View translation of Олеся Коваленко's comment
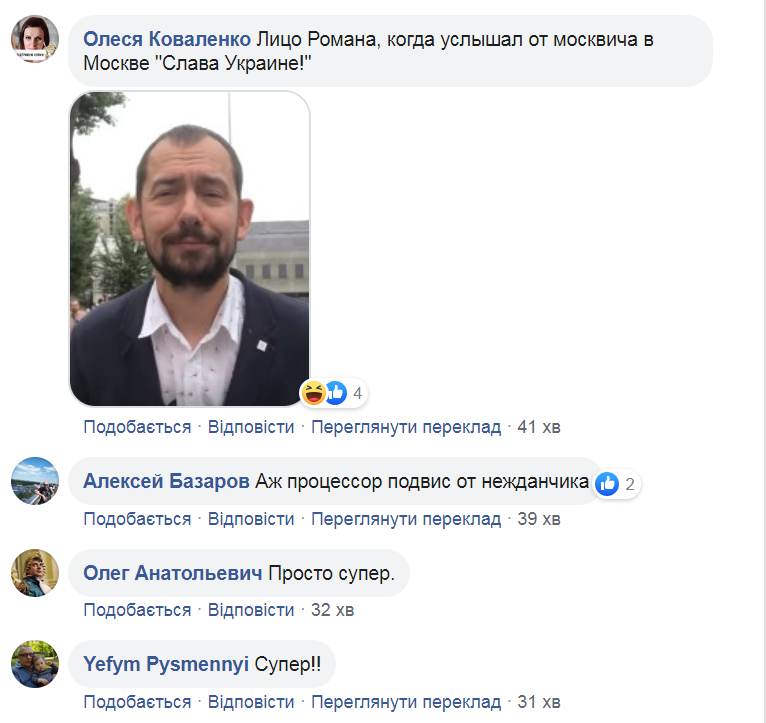766x723 pixels. 406,427
